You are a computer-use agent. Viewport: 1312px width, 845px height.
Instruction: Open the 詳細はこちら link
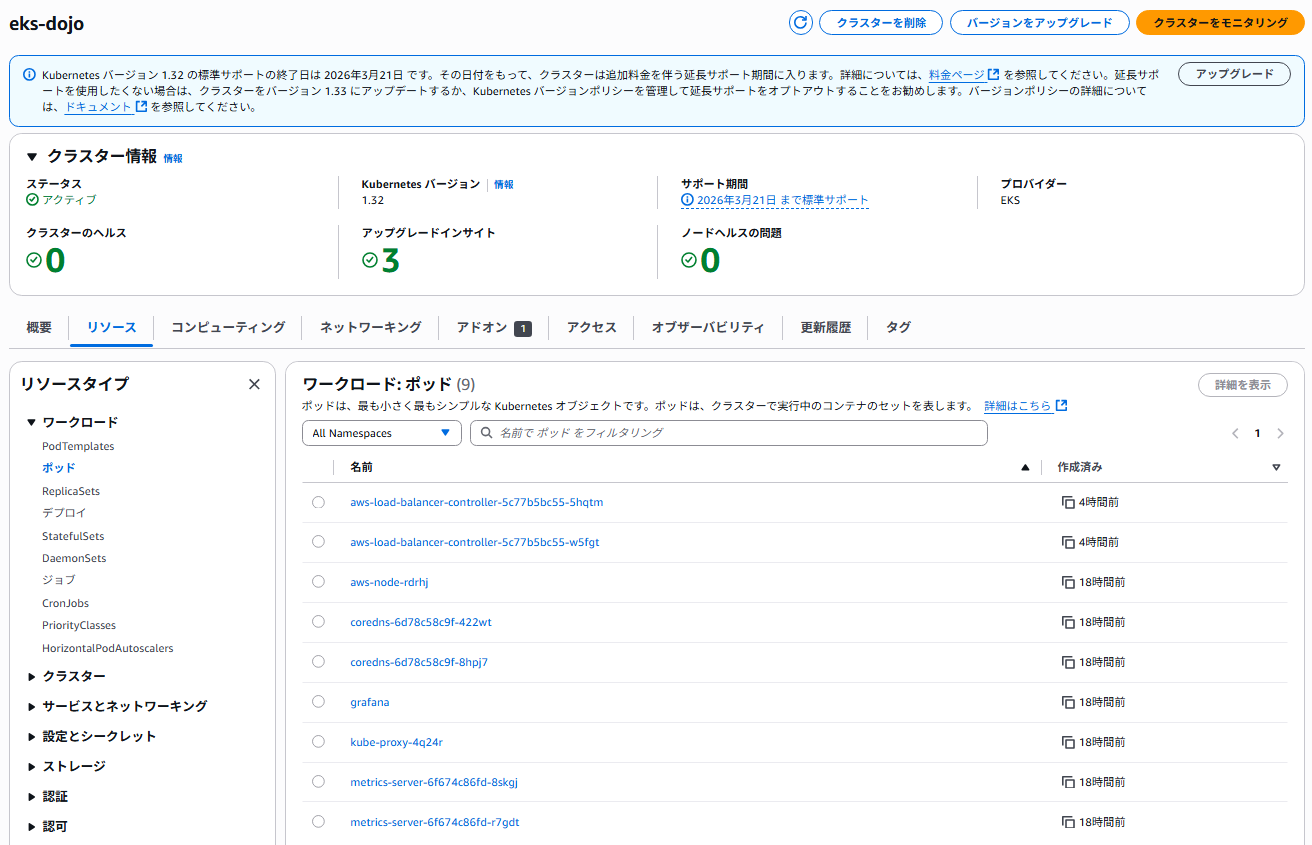tap(1026, 406)
